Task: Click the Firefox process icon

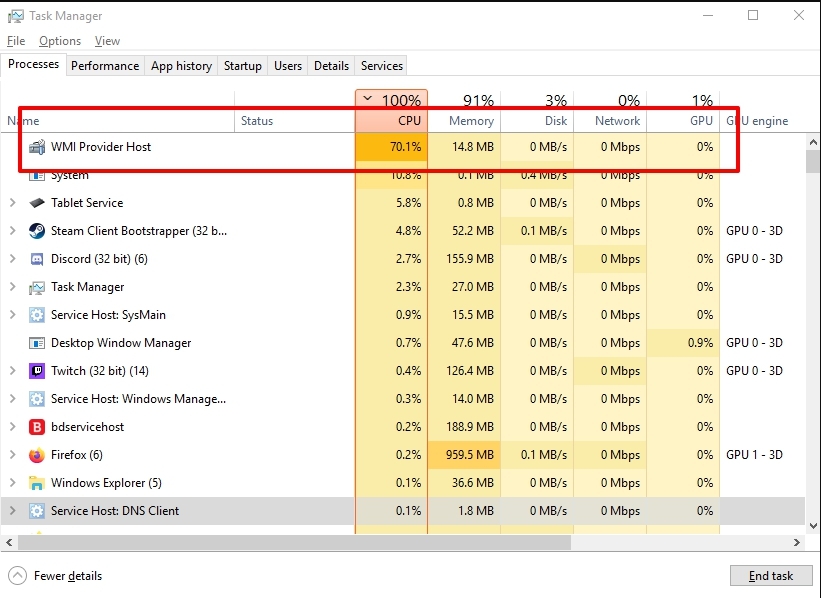Action: tap(37, 455)
